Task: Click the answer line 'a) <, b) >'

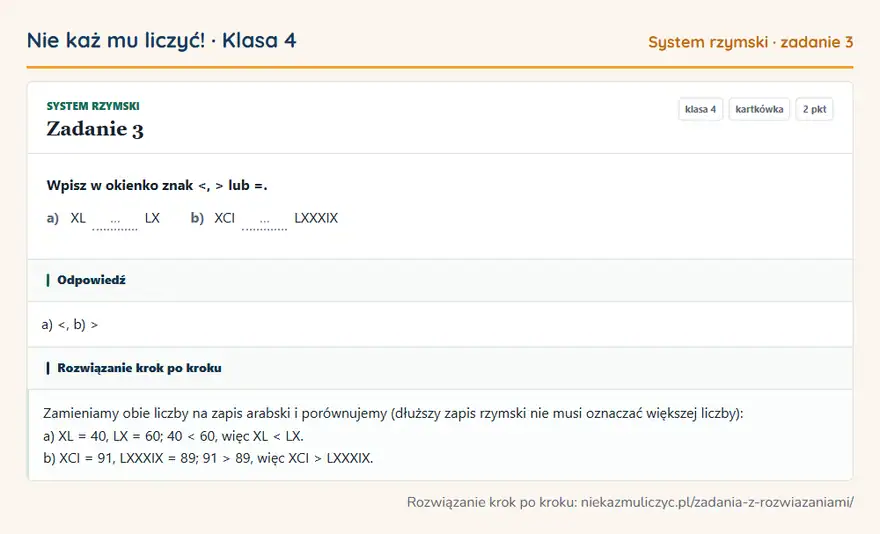Action: click(x=70, y=325)
